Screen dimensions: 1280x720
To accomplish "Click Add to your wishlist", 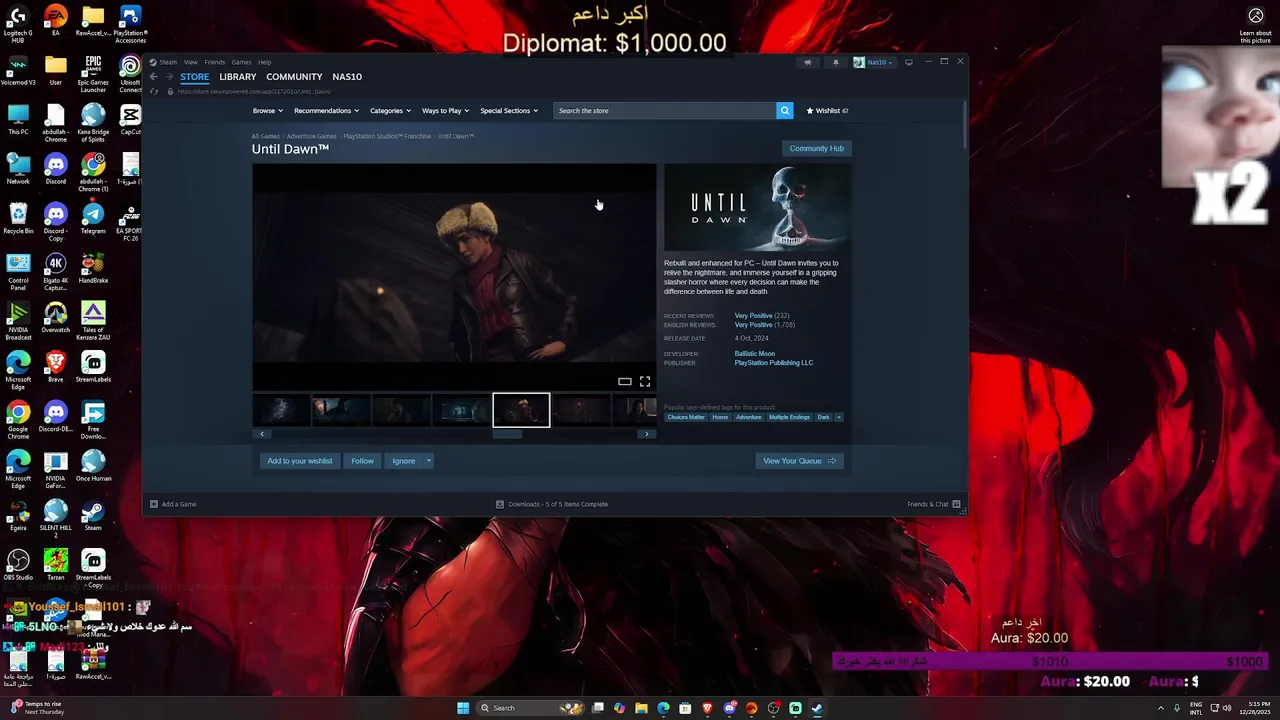I will click(x=300, y=461).
